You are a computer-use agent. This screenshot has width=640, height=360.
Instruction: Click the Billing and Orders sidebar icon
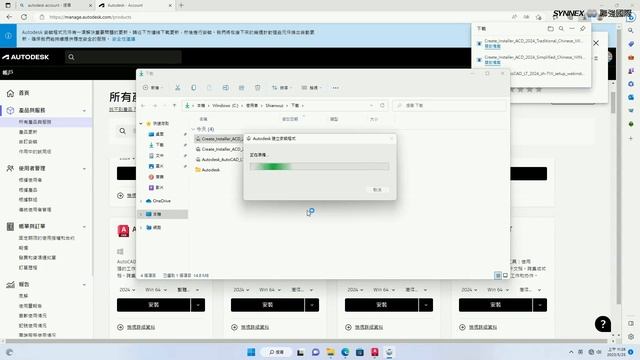[10, 226]
